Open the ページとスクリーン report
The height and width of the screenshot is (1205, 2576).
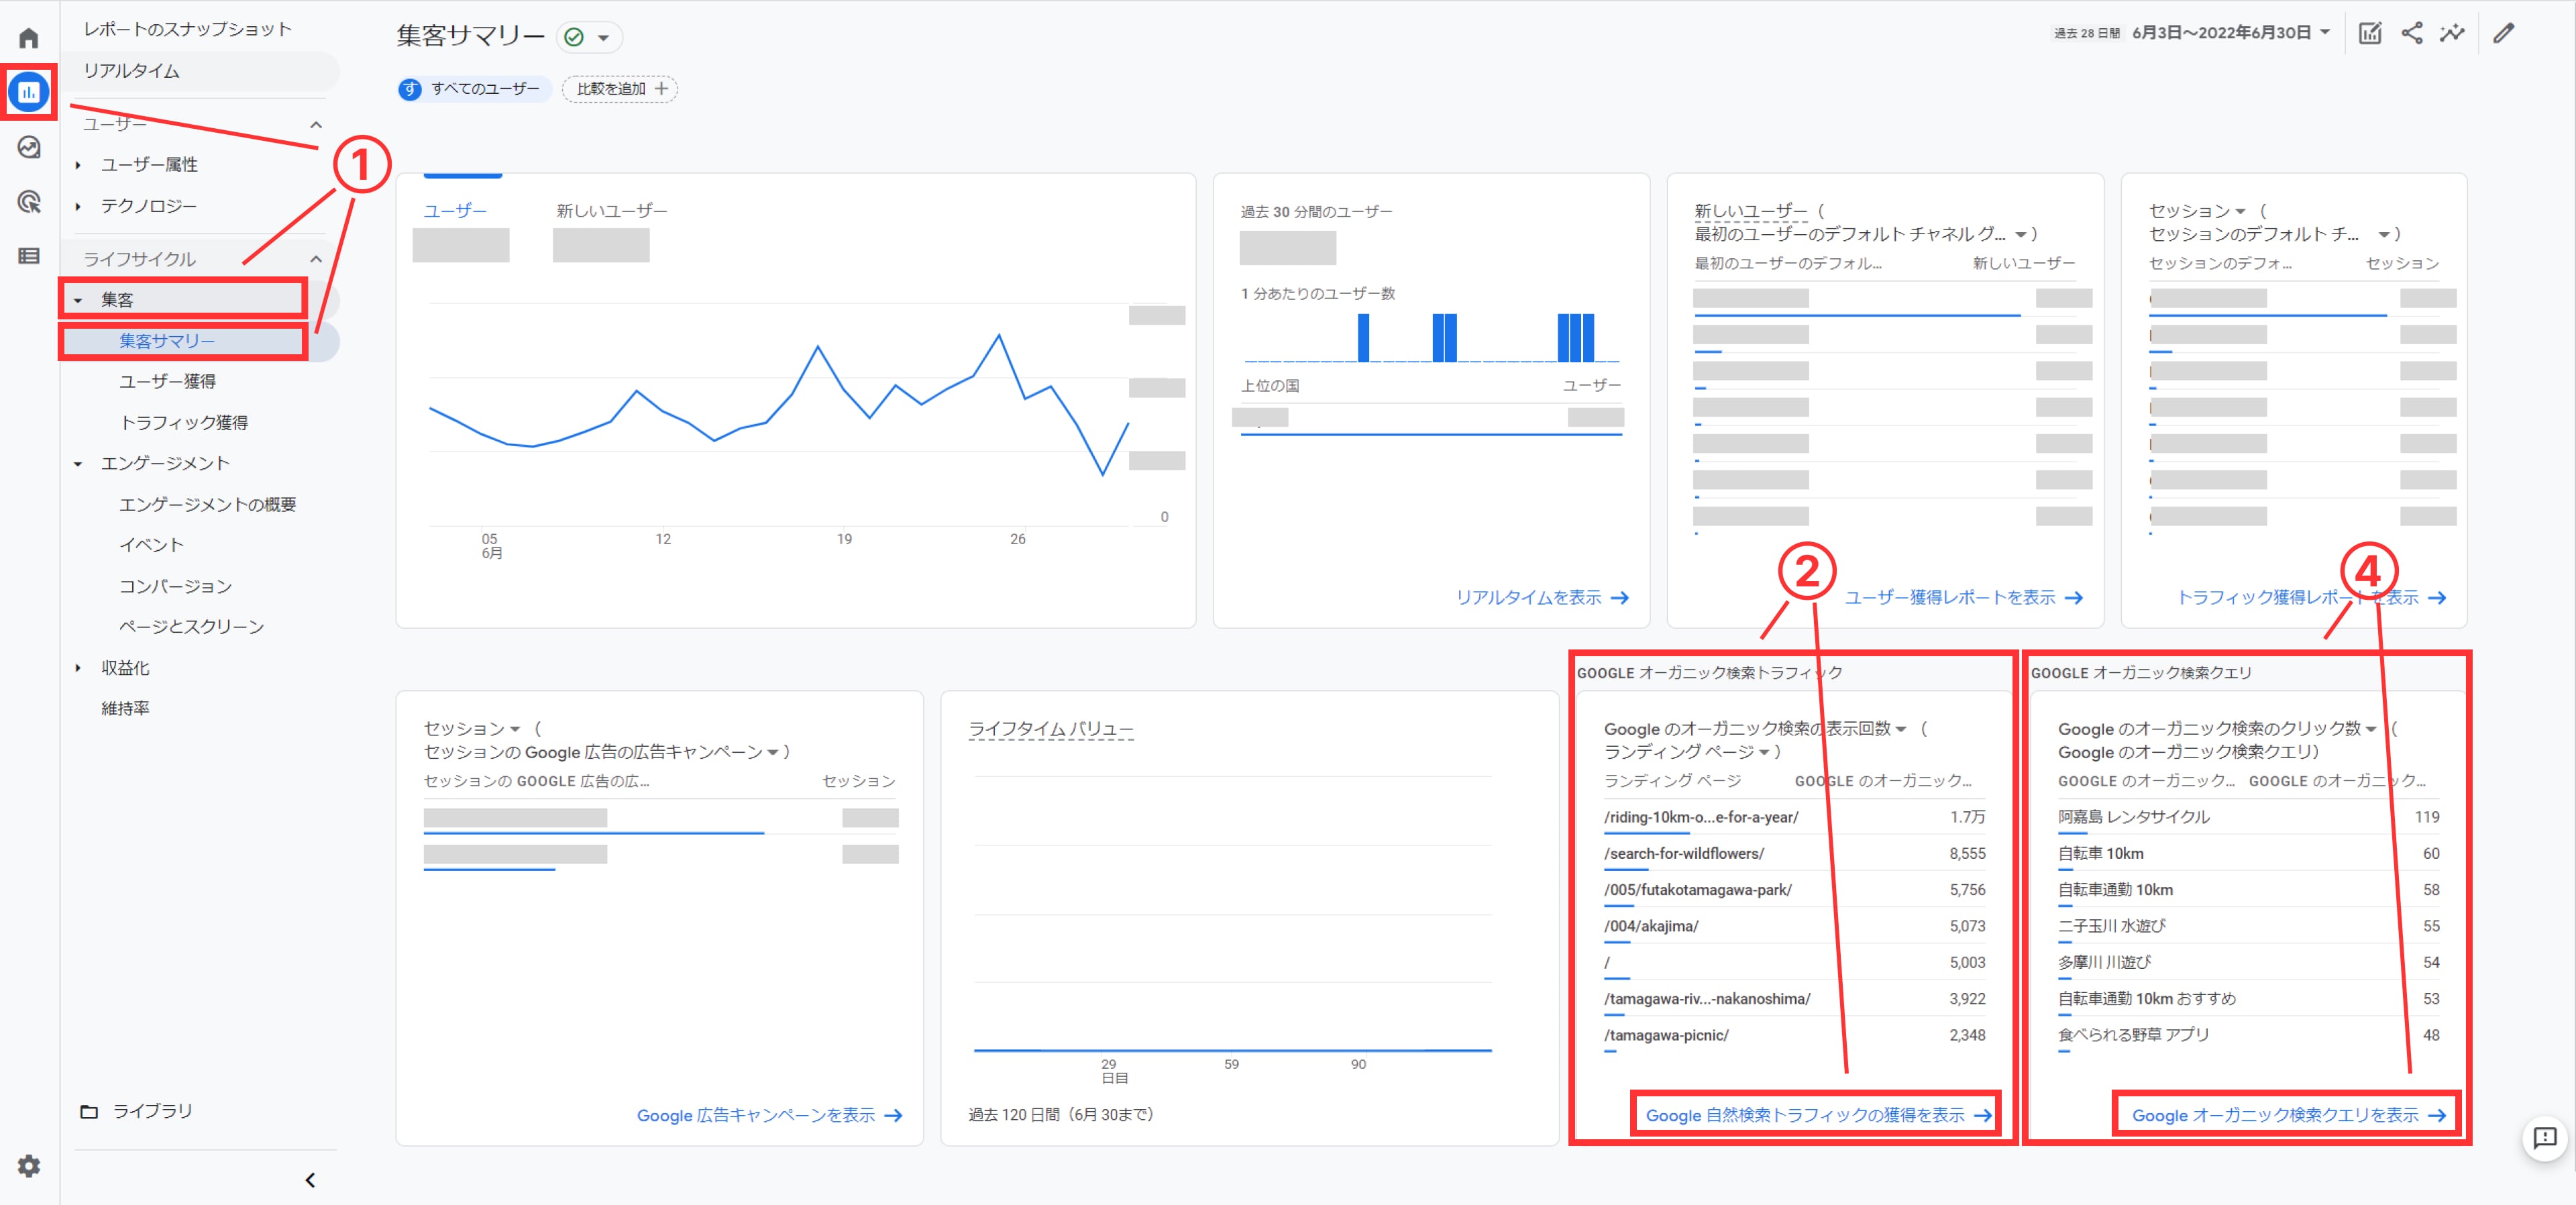(191, 627)
